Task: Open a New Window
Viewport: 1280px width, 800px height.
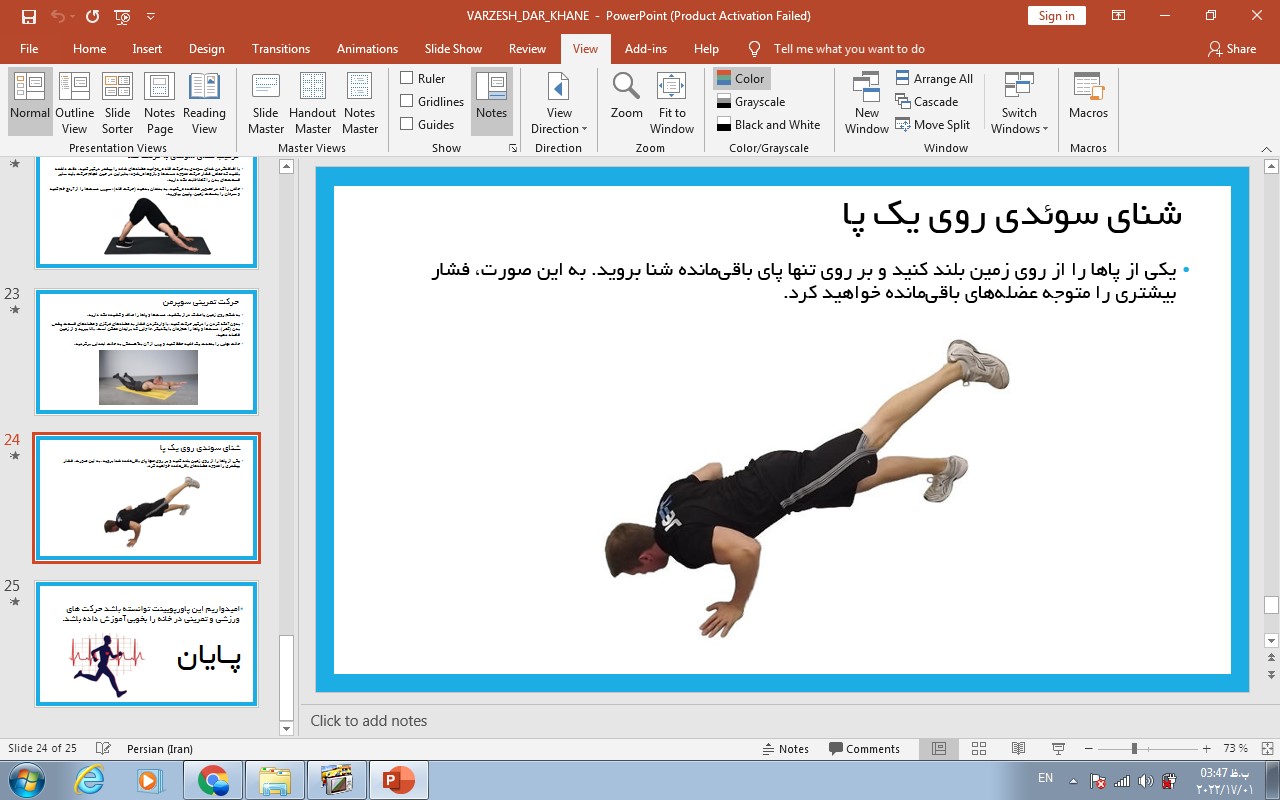Action: point(866,102)
